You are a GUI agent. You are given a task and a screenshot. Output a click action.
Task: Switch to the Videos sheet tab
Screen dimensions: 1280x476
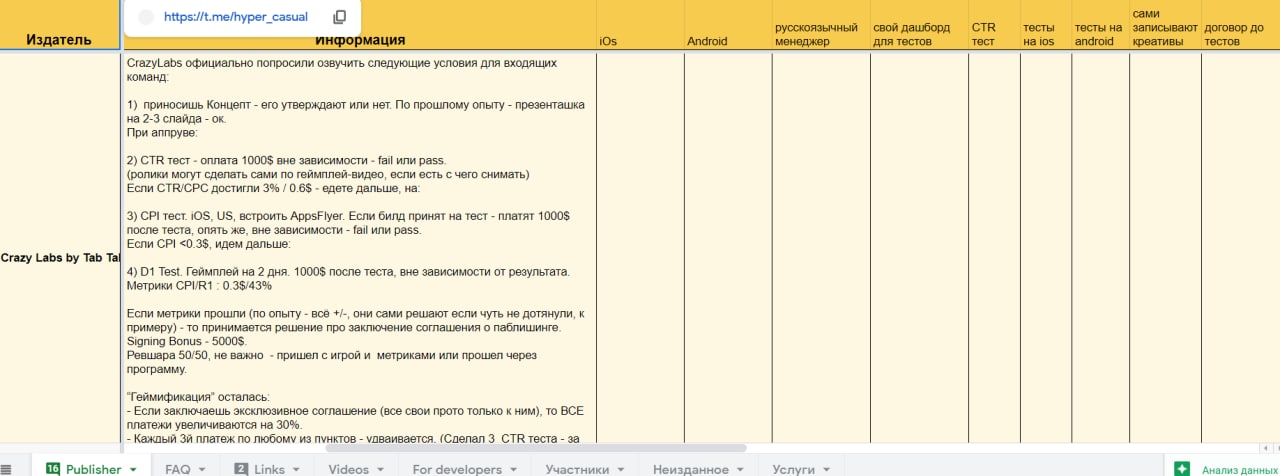coord(348,469)
